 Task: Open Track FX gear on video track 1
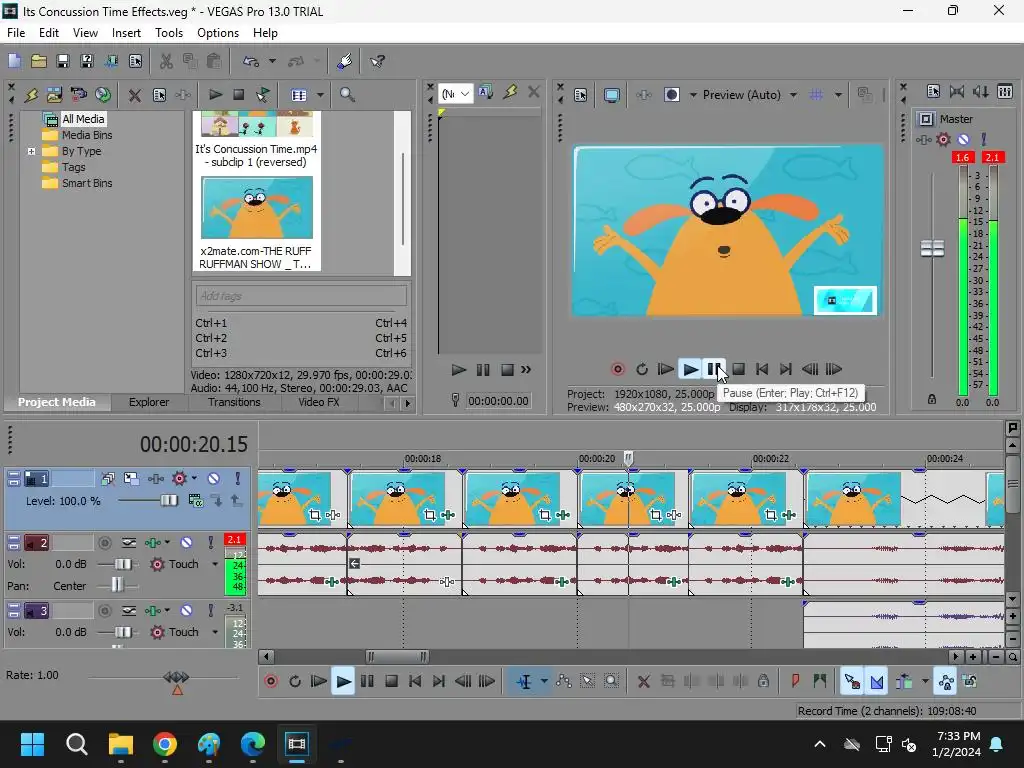[x=179, y=479]
